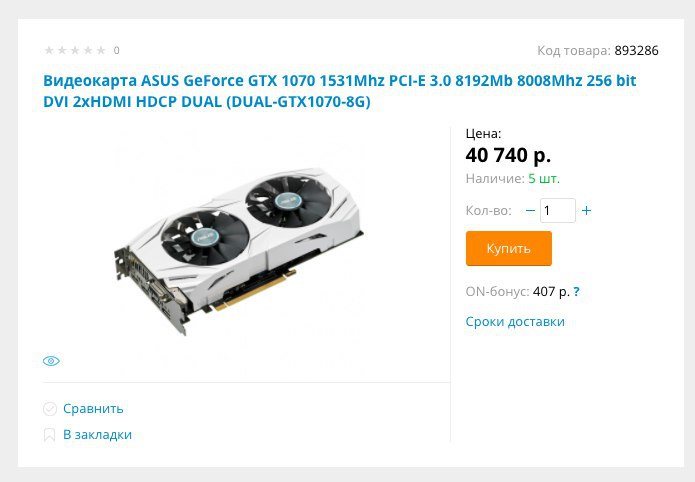This screenshot has height=482, width=695.
Task: Click the orange Купить button
Action: click(x=509, y=248)
